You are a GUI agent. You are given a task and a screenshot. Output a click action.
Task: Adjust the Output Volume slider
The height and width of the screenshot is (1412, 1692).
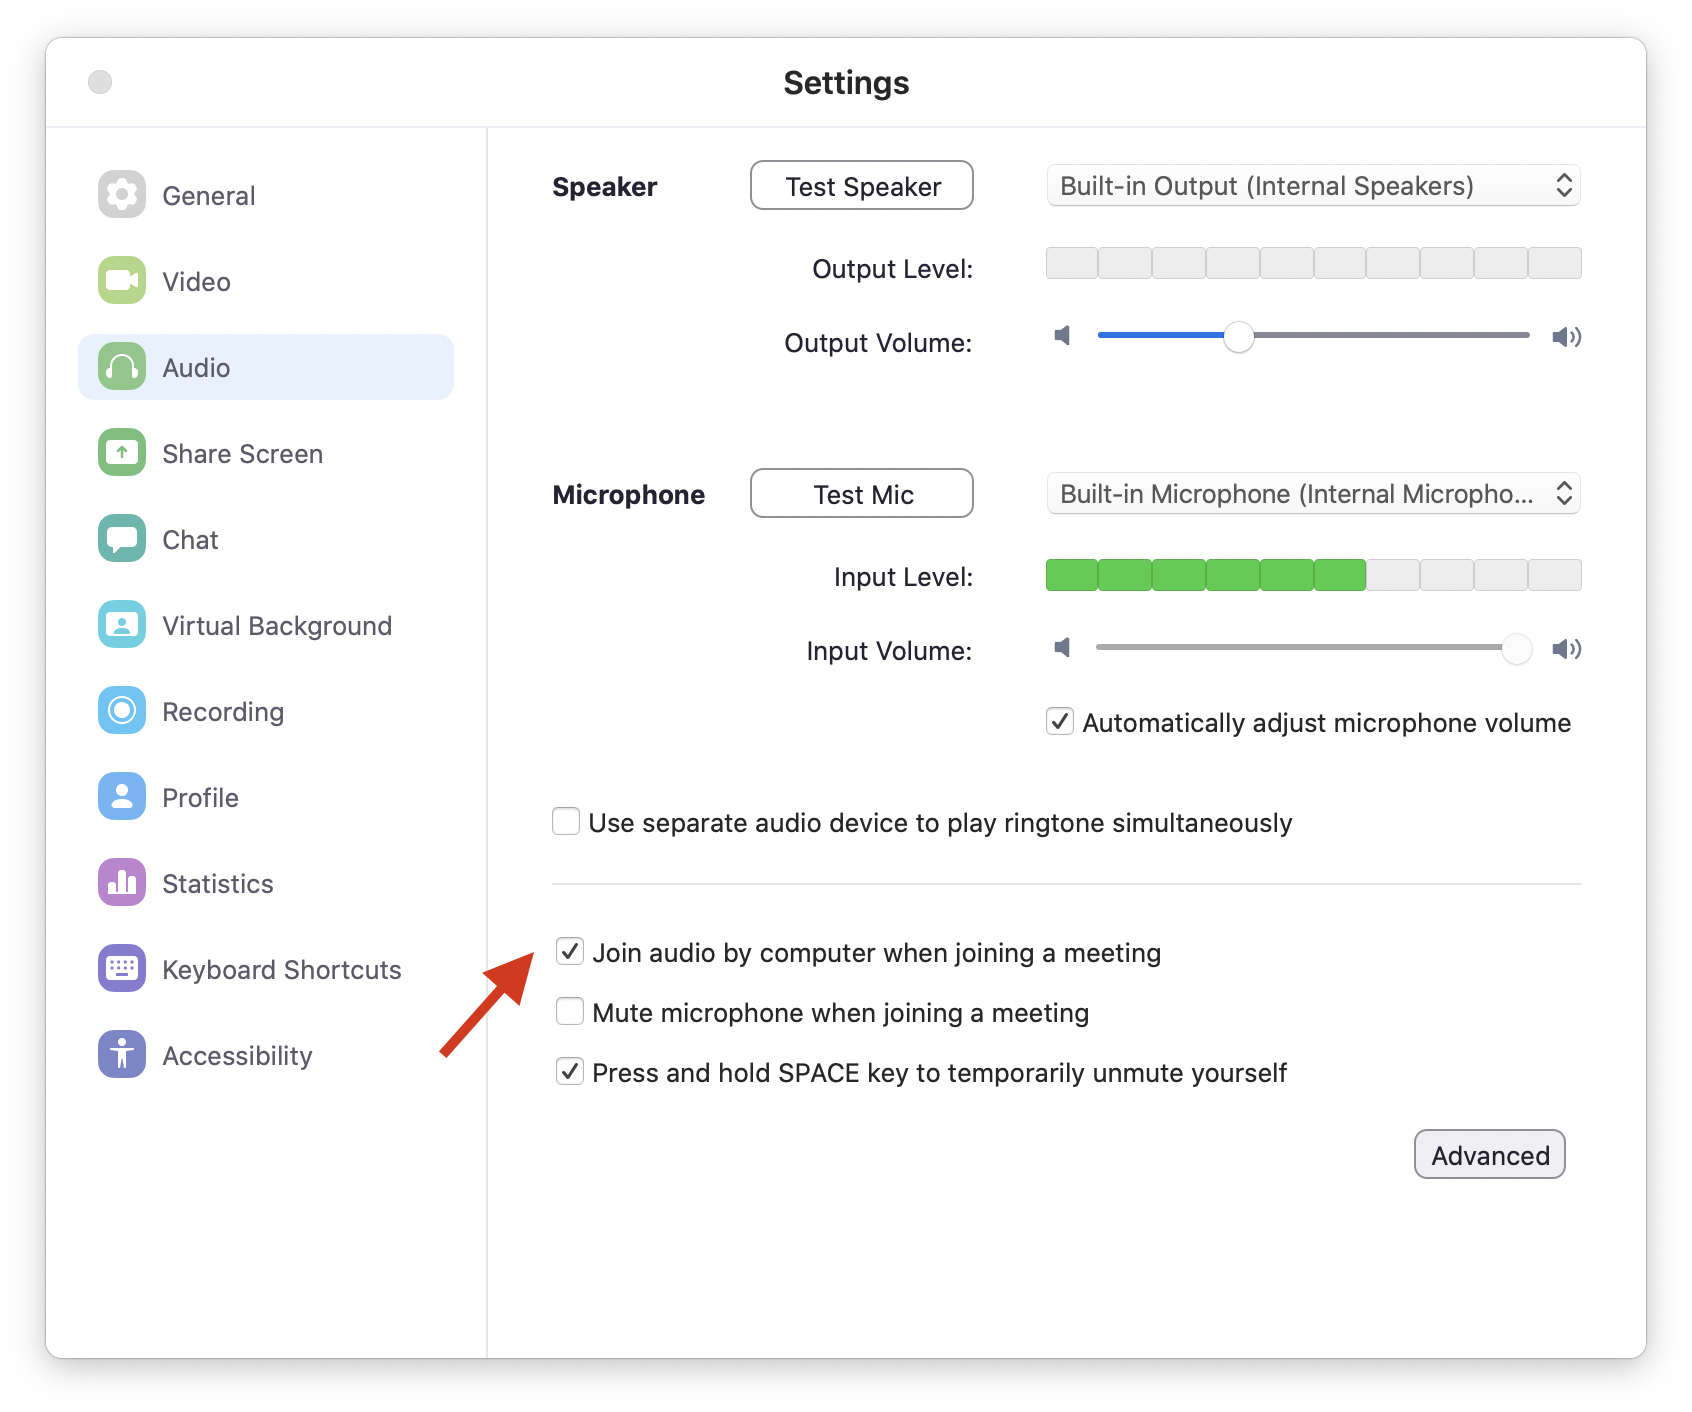(1240, 338)
